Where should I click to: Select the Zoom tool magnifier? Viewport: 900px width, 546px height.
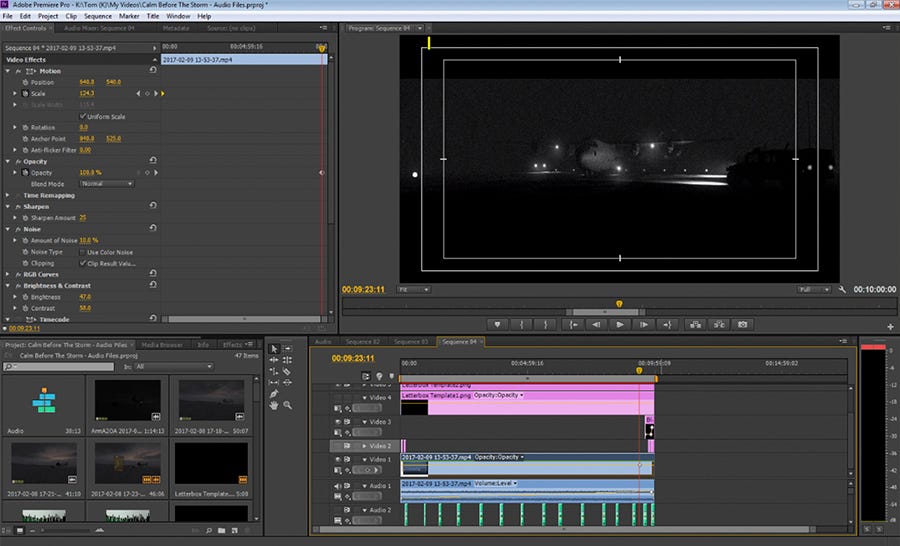point(287,405)
